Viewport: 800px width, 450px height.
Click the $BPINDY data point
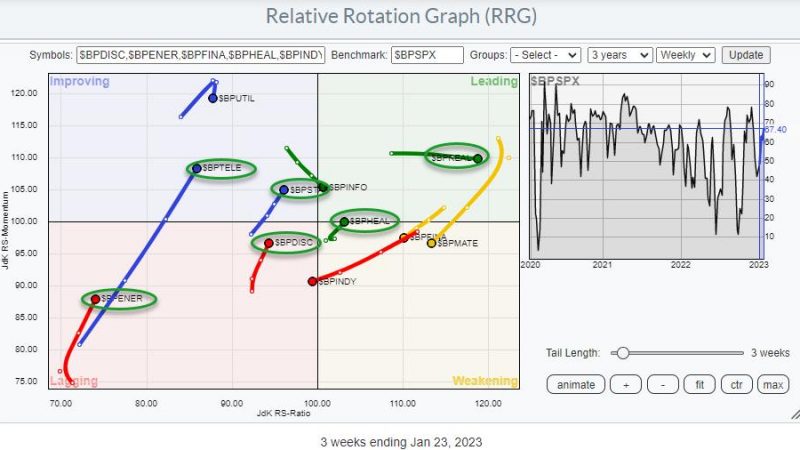tap(312, 281)
